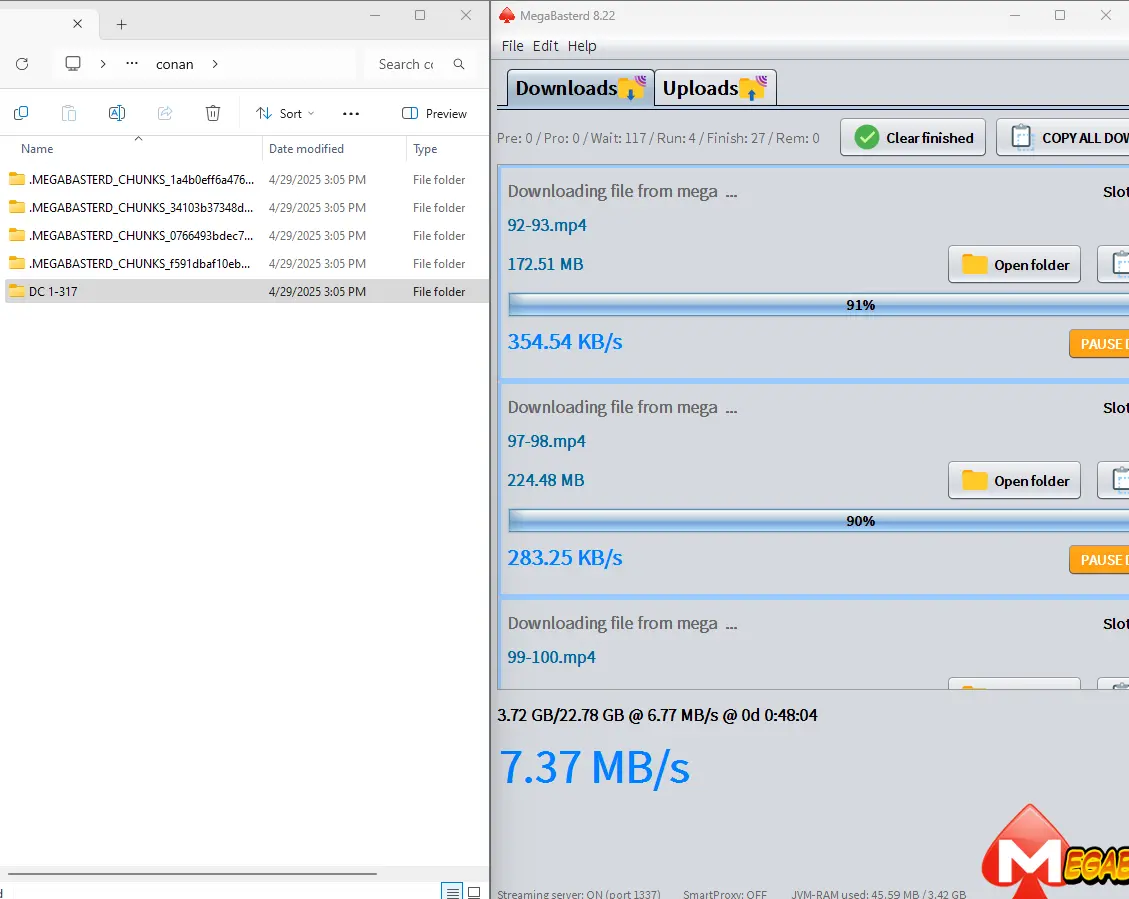This screenshot has width=1129, height=899.
Task: Click folder icon of DC 1-317
Action: (17, 291)
